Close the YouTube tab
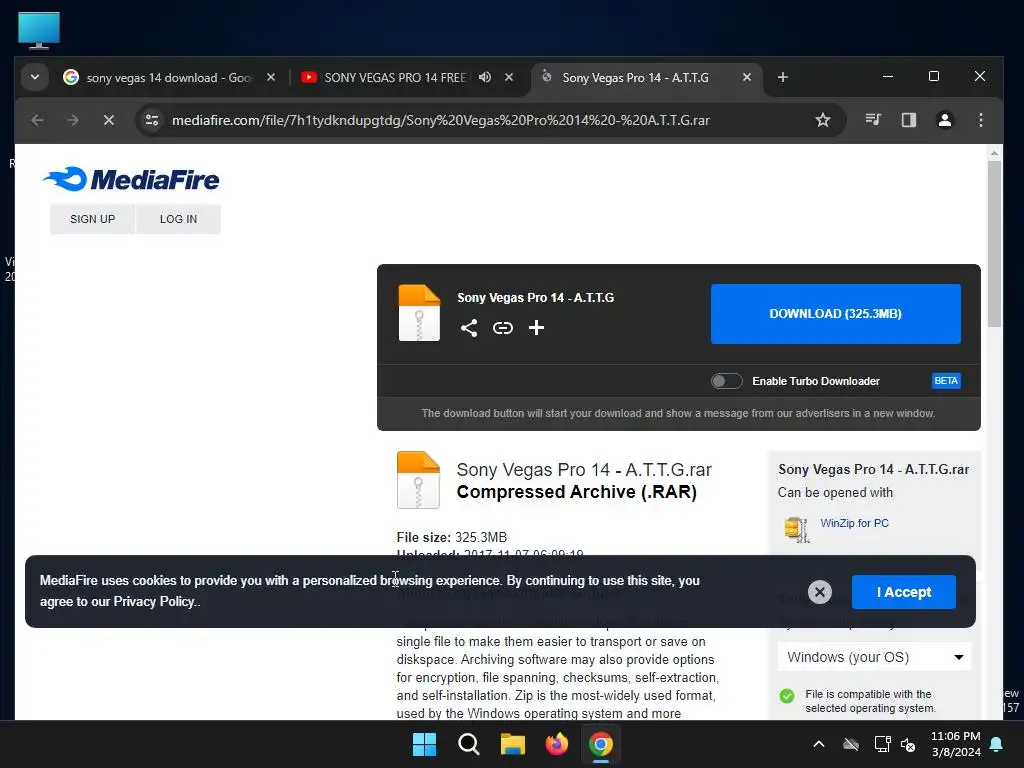This screenshot has width=1024, height=768. tap(509, 77)
